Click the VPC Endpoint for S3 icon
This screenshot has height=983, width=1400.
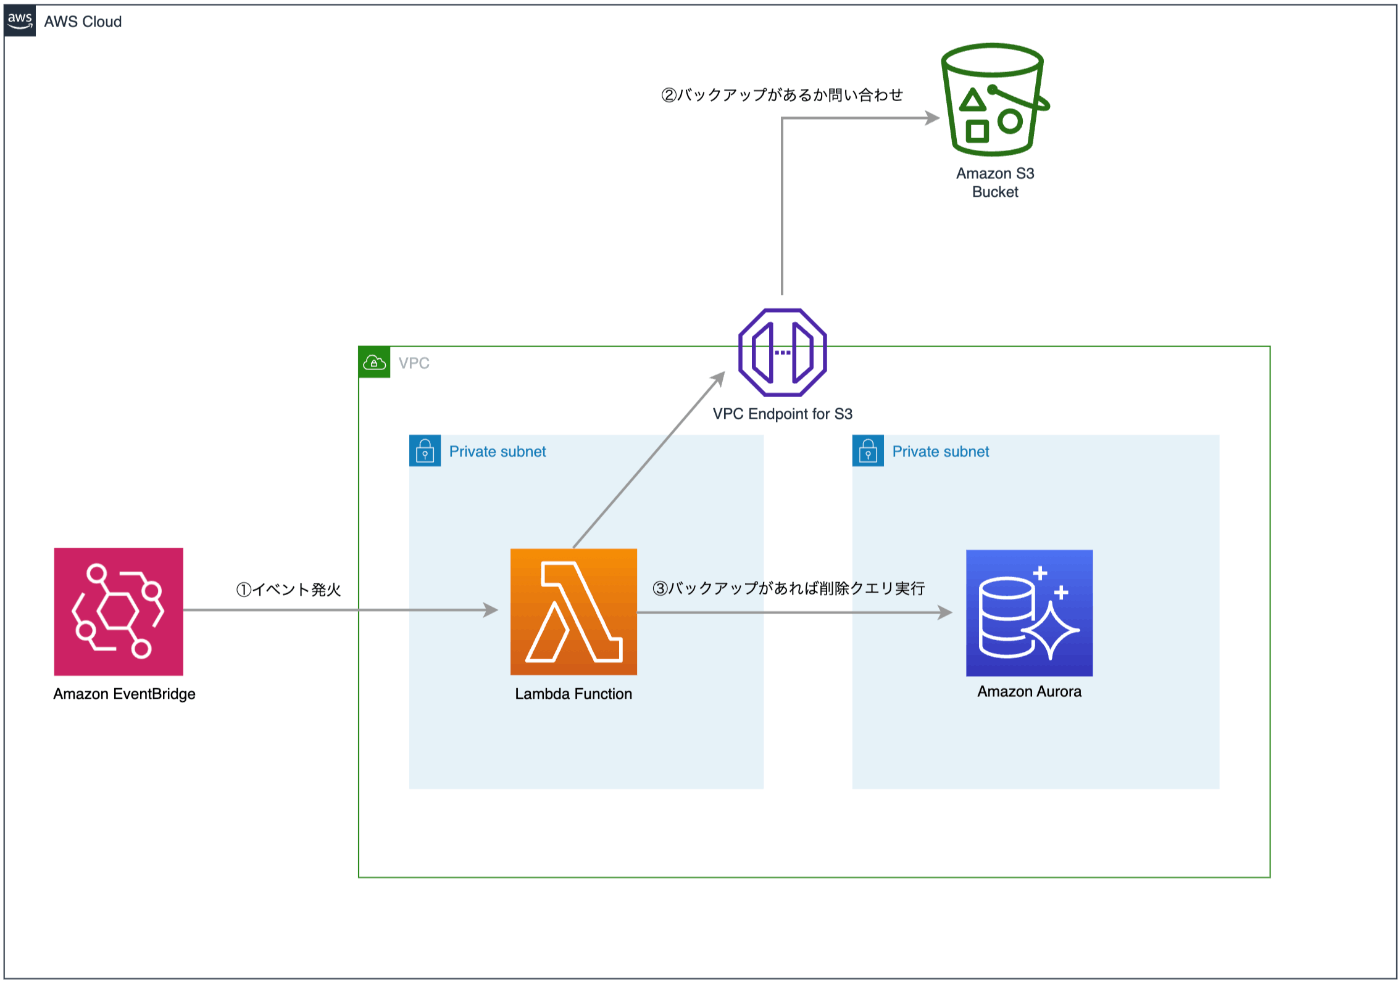[x=782, y=352]
